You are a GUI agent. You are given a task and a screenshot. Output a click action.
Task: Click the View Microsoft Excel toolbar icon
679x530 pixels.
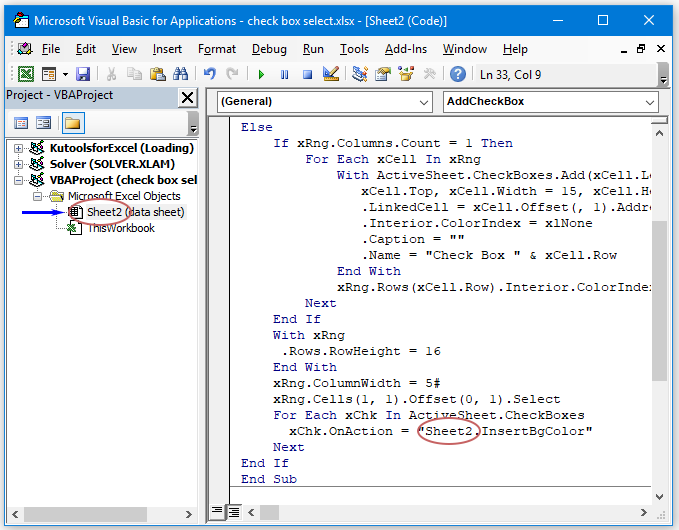click(x=25, y=74)
